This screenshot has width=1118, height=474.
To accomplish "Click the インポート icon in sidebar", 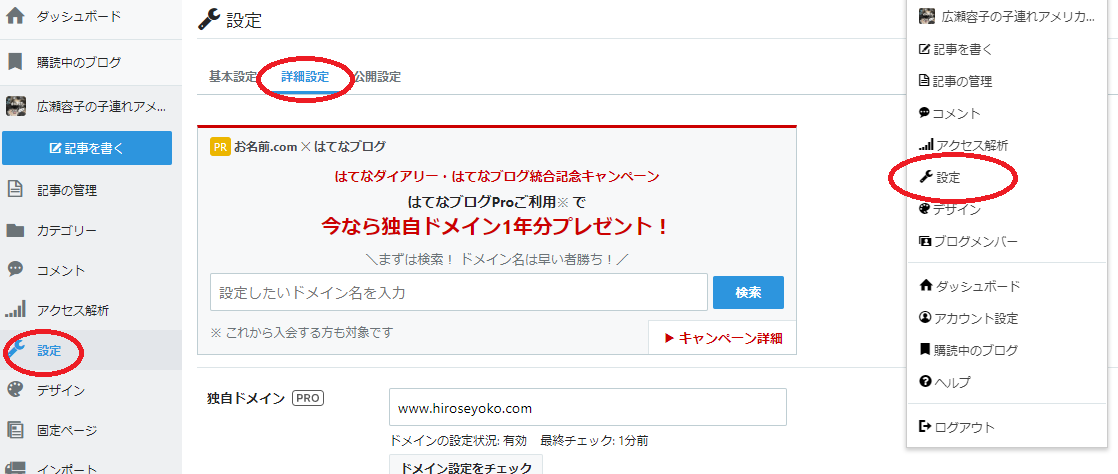I will point(15,467).
